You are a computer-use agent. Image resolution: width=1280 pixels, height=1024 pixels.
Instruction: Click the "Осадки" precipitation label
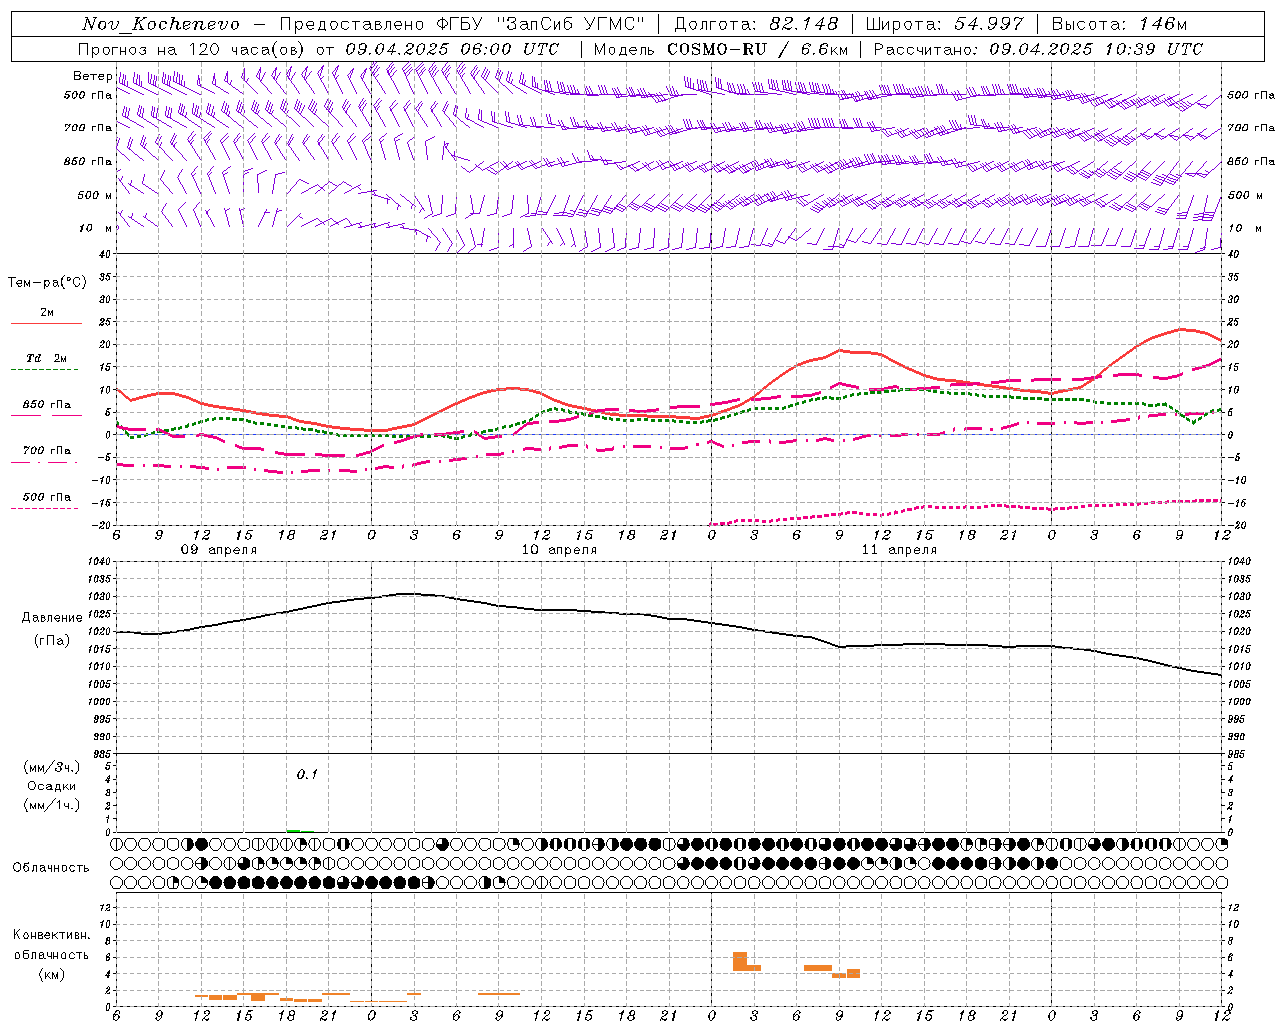point(52,786)
